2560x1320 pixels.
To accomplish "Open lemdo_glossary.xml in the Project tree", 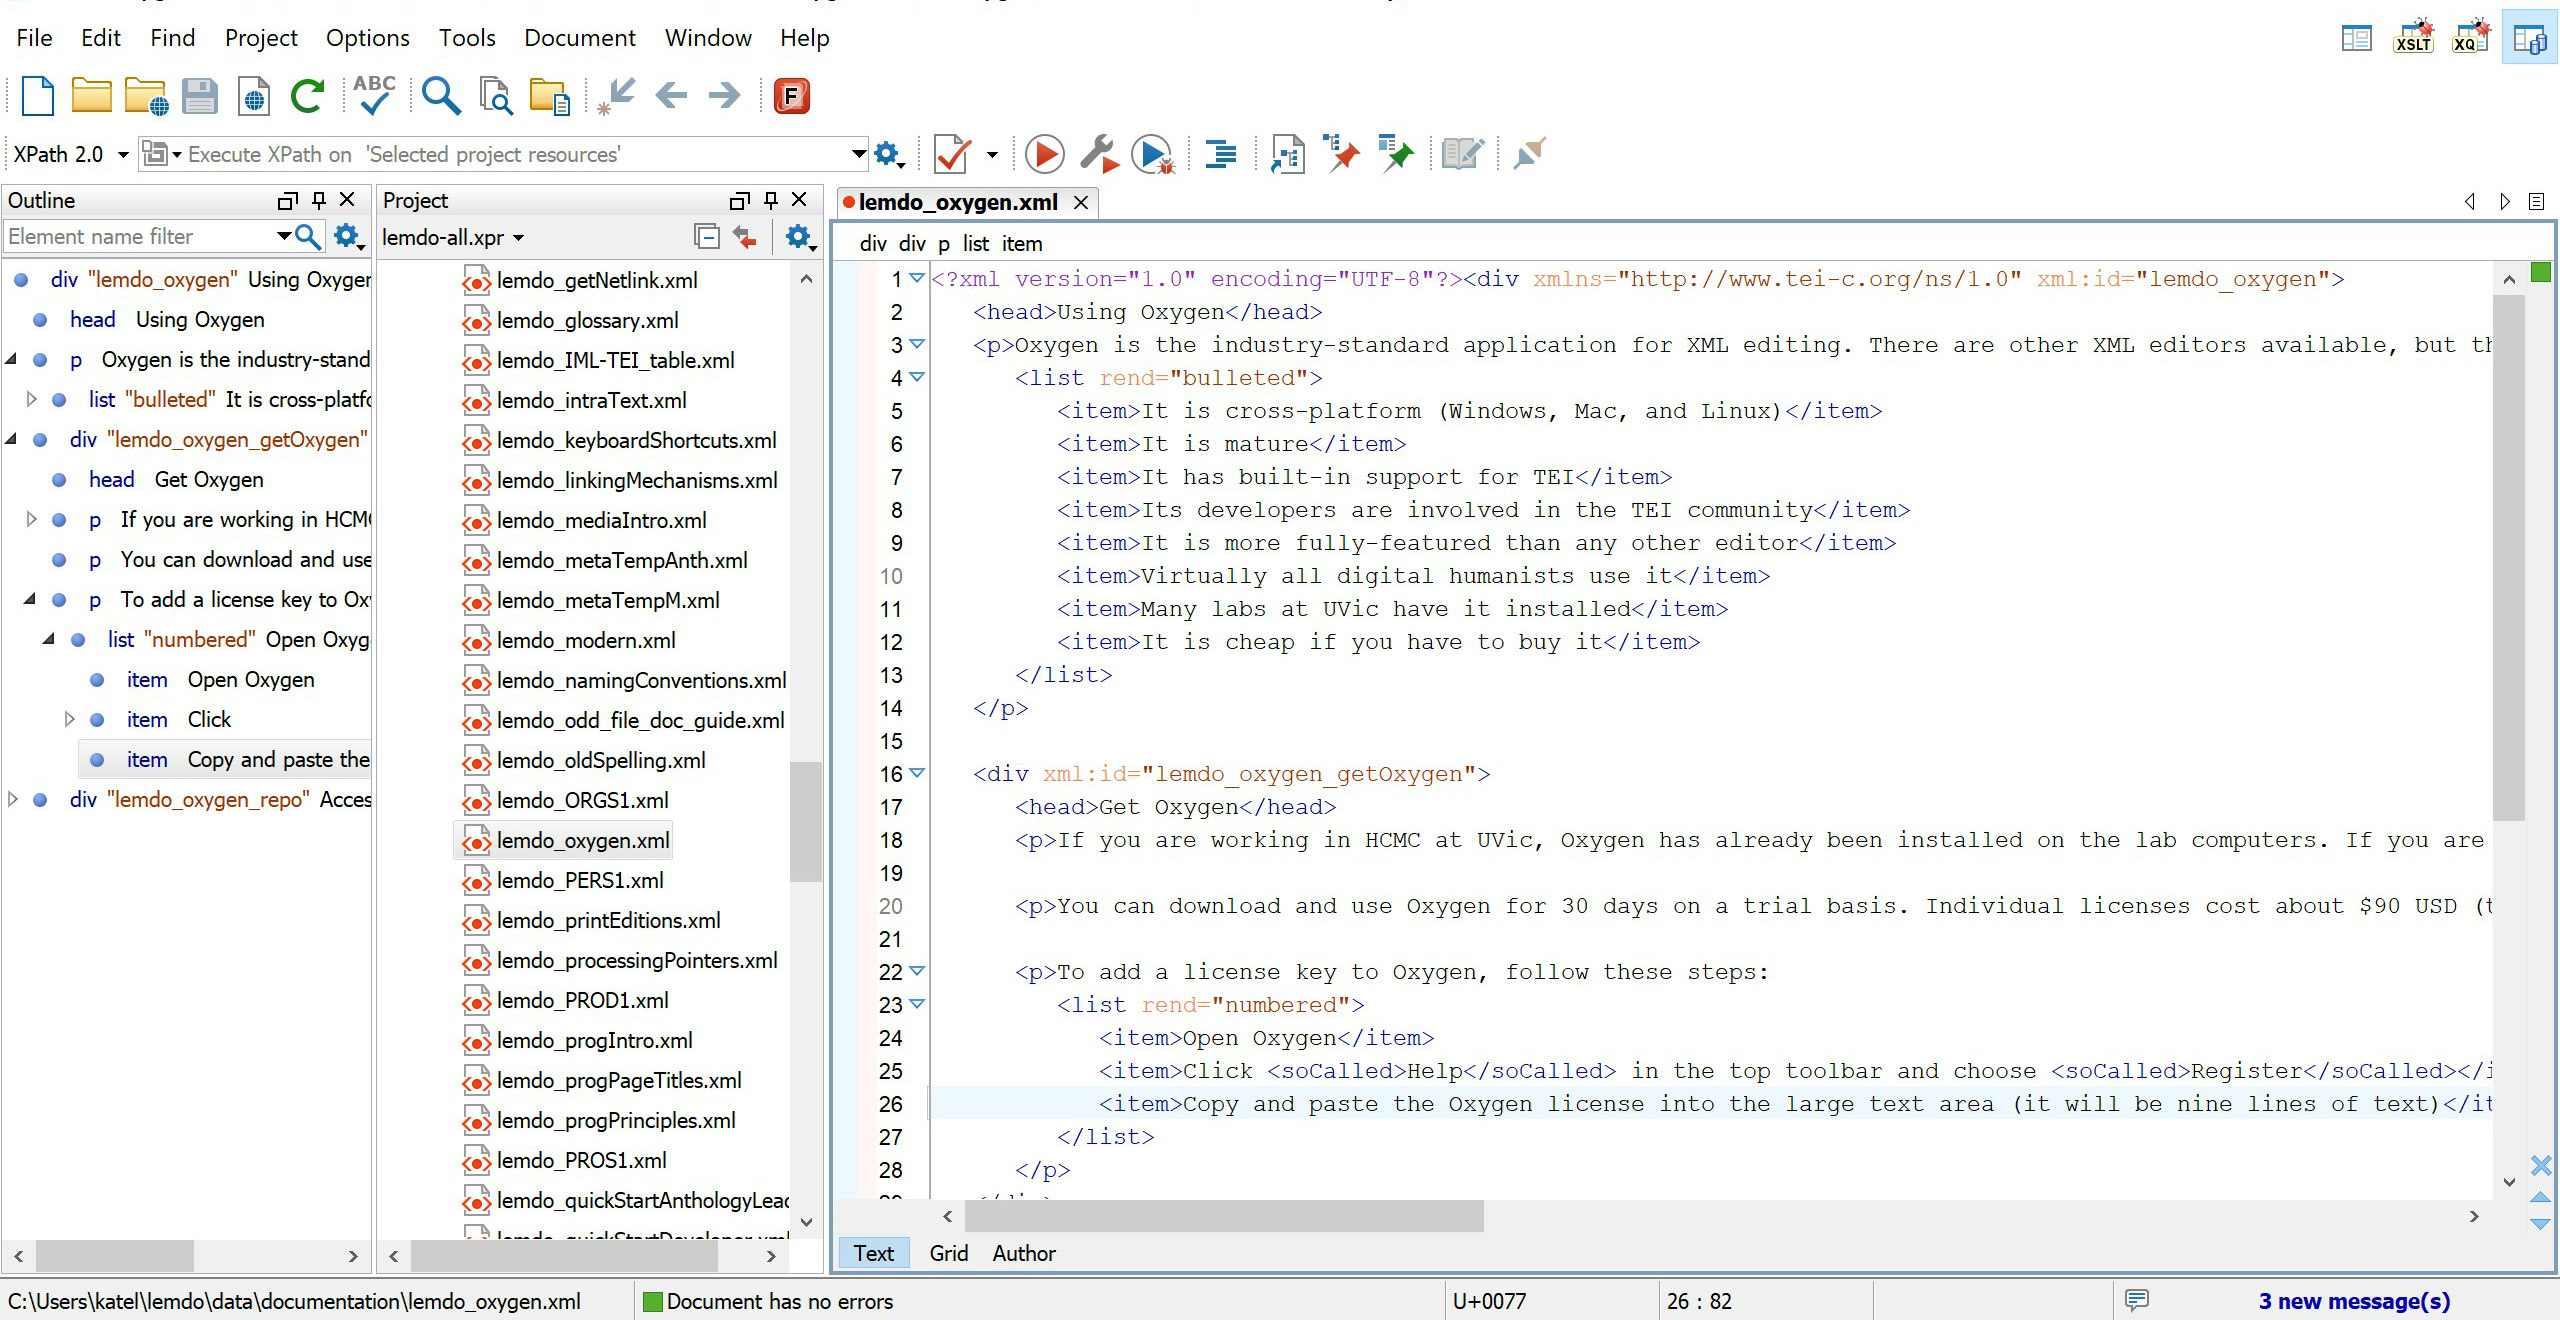I will [587, 320].
